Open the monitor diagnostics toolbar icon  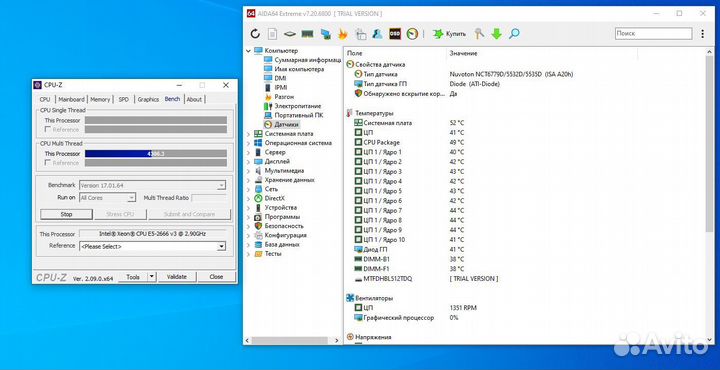point(325,34)
